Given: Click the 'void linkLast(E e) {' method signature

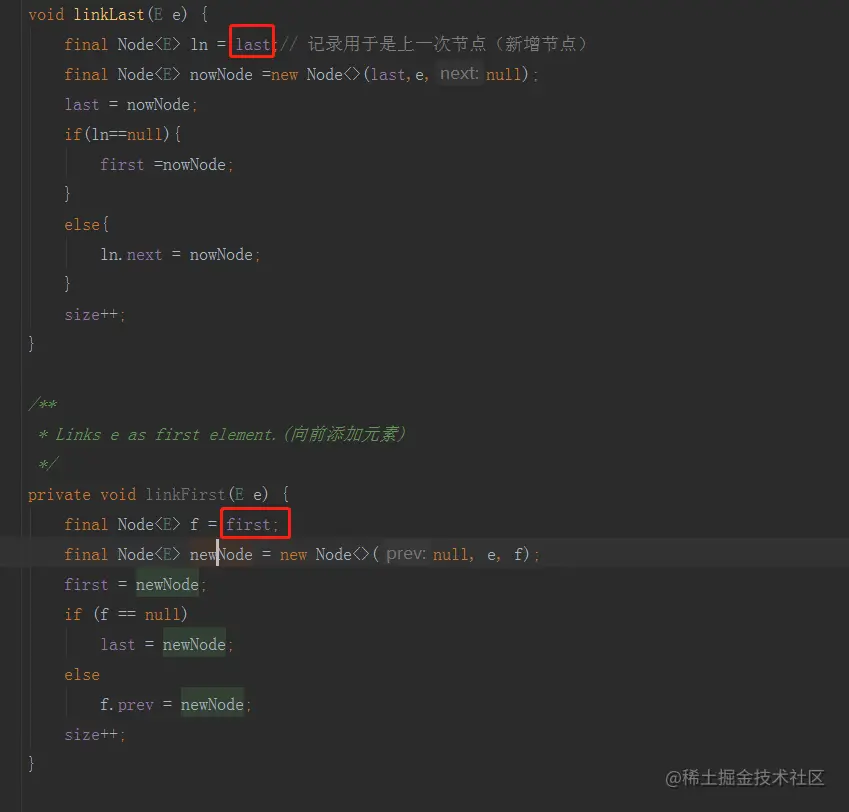Looking at the screenshot, I should coord(118,14).
